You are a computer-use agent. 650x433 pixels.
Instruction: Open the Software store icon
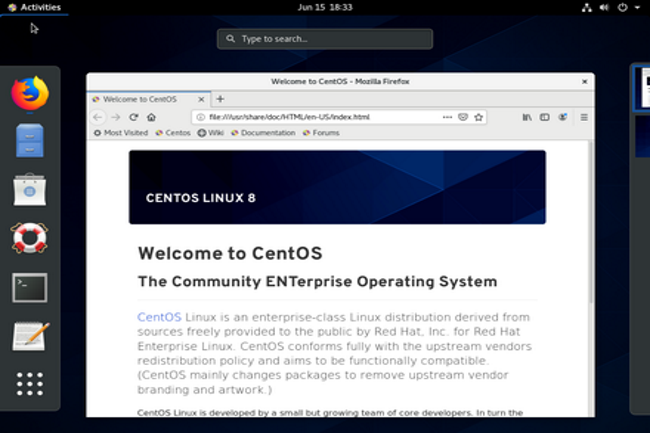pyautogui.click(x=29, y=189)
